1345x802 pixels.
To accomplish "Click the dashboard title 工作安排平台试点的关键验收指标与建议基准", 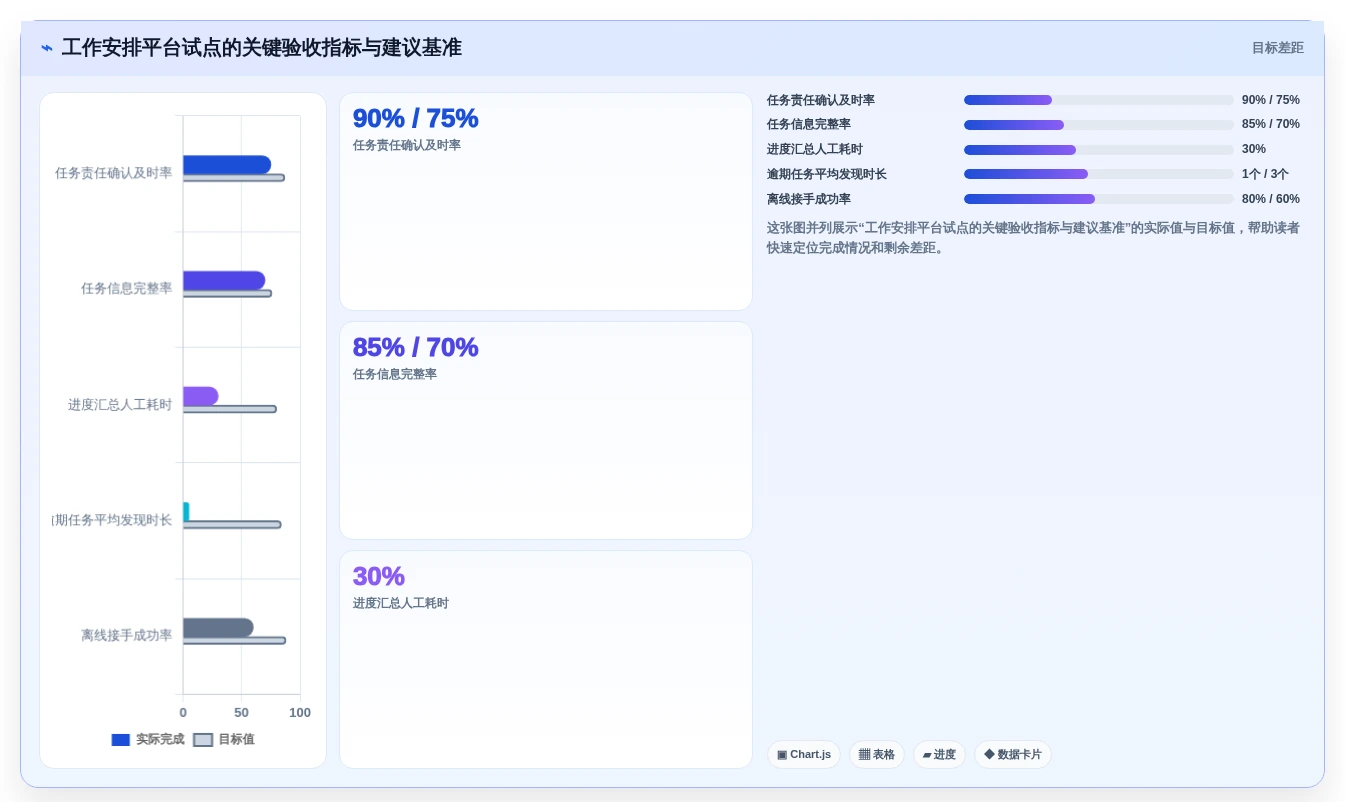I will [x=262, y=48].
